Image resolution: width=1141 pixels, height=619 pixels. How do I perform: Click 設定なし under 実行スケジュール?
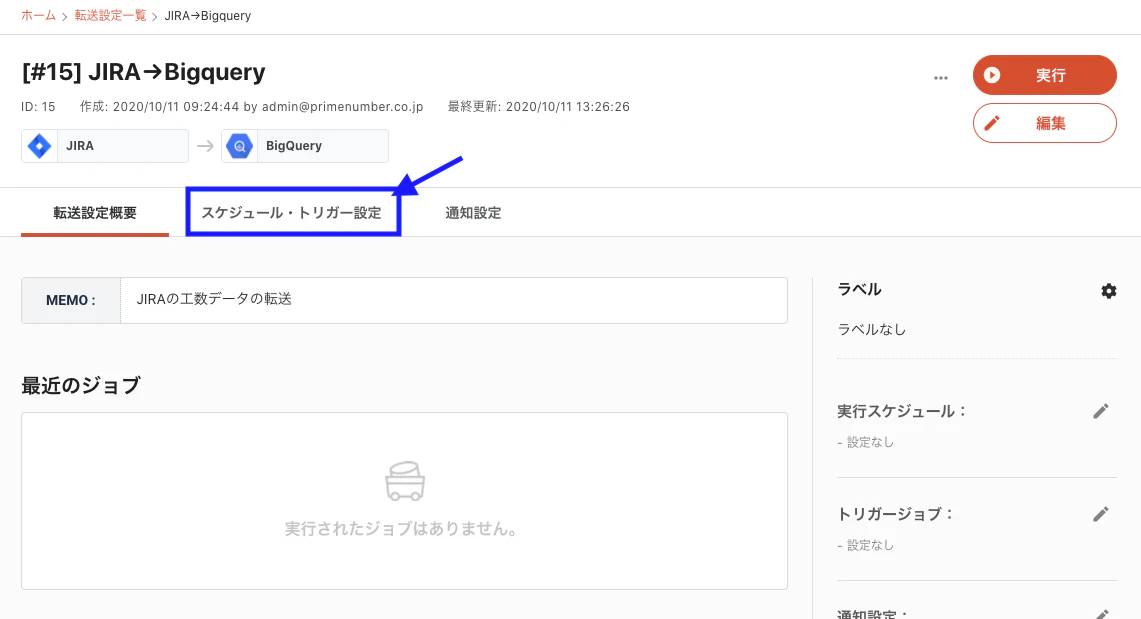(870, 442)
